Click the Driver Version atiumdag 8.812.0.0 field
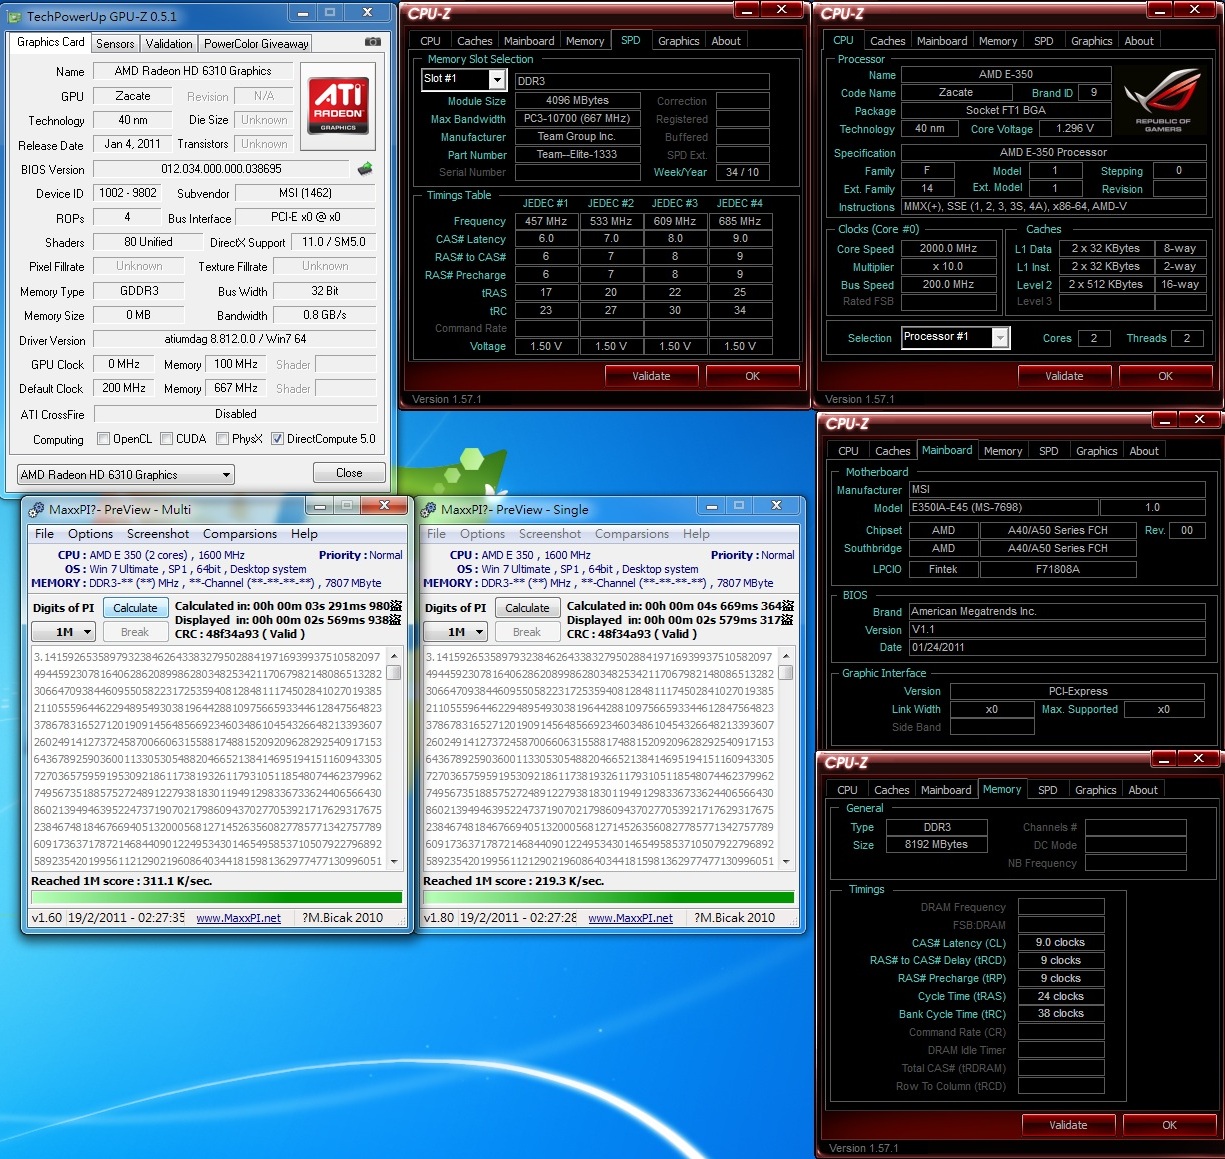Viewport: 1225px width, 1159px height. click(235, 340)
